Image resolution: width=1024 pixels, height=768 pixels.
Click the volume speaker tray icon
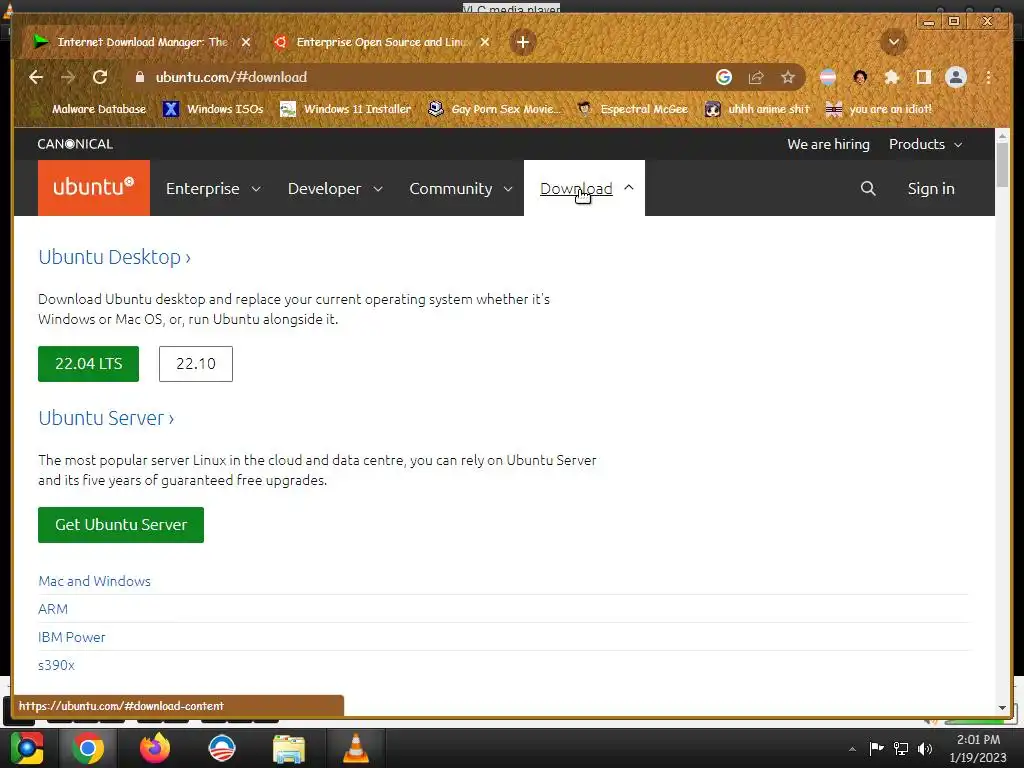point(925,748)
